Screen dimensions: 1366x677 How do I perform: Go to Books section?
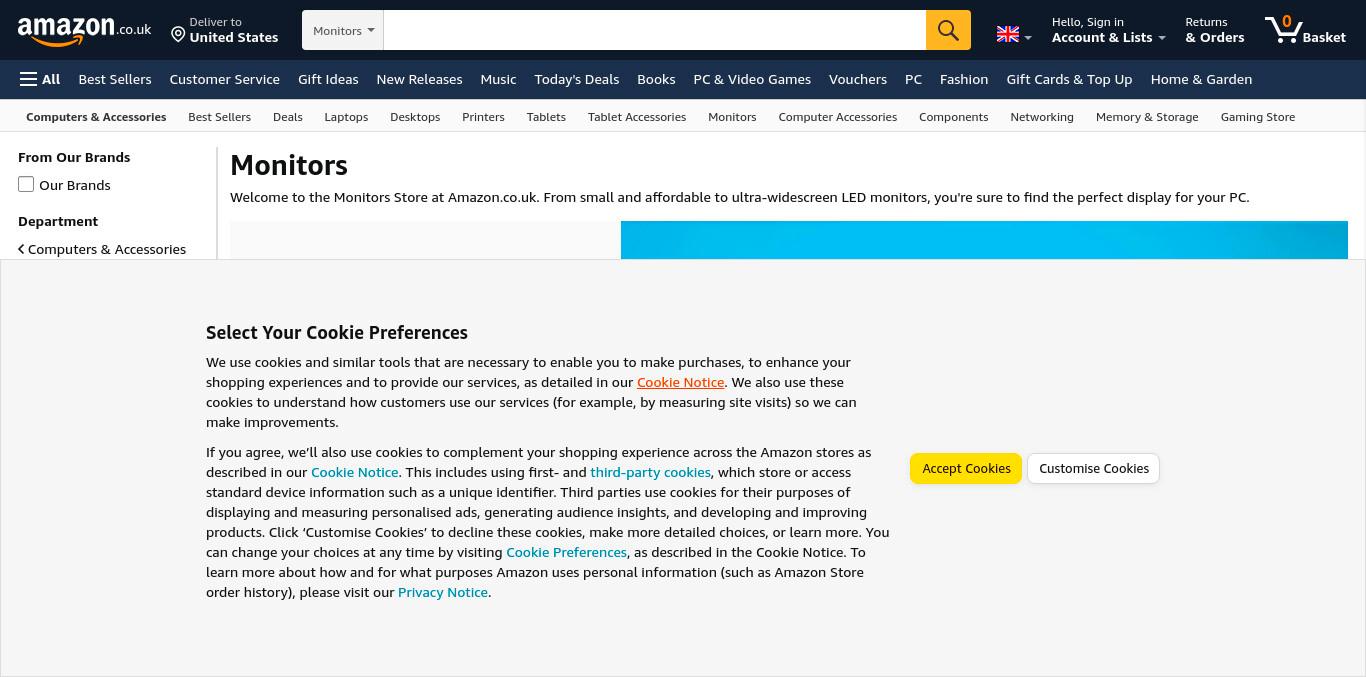[x=656, y=79]
